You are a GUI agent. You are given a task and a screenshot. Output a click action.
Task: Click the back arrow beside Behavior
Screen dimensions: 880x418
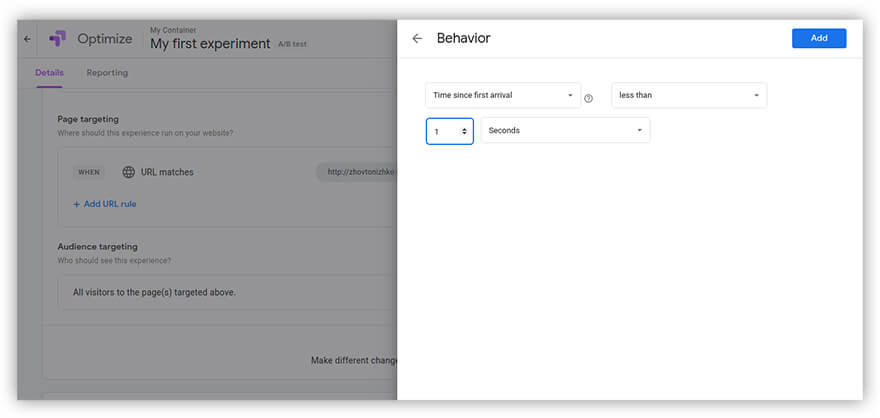tap(417, 39)
